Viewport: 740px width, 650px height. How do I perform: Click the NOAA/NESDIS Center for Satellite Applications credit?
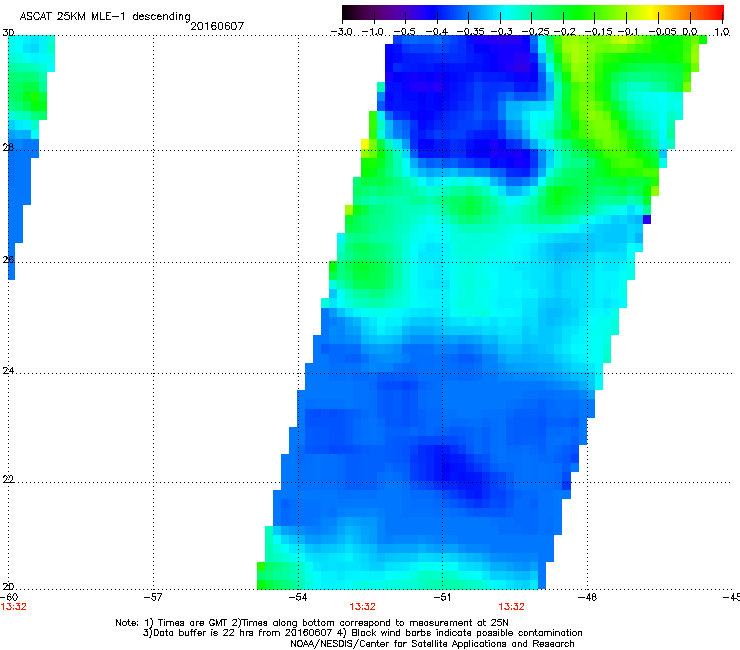pos(432,643)
